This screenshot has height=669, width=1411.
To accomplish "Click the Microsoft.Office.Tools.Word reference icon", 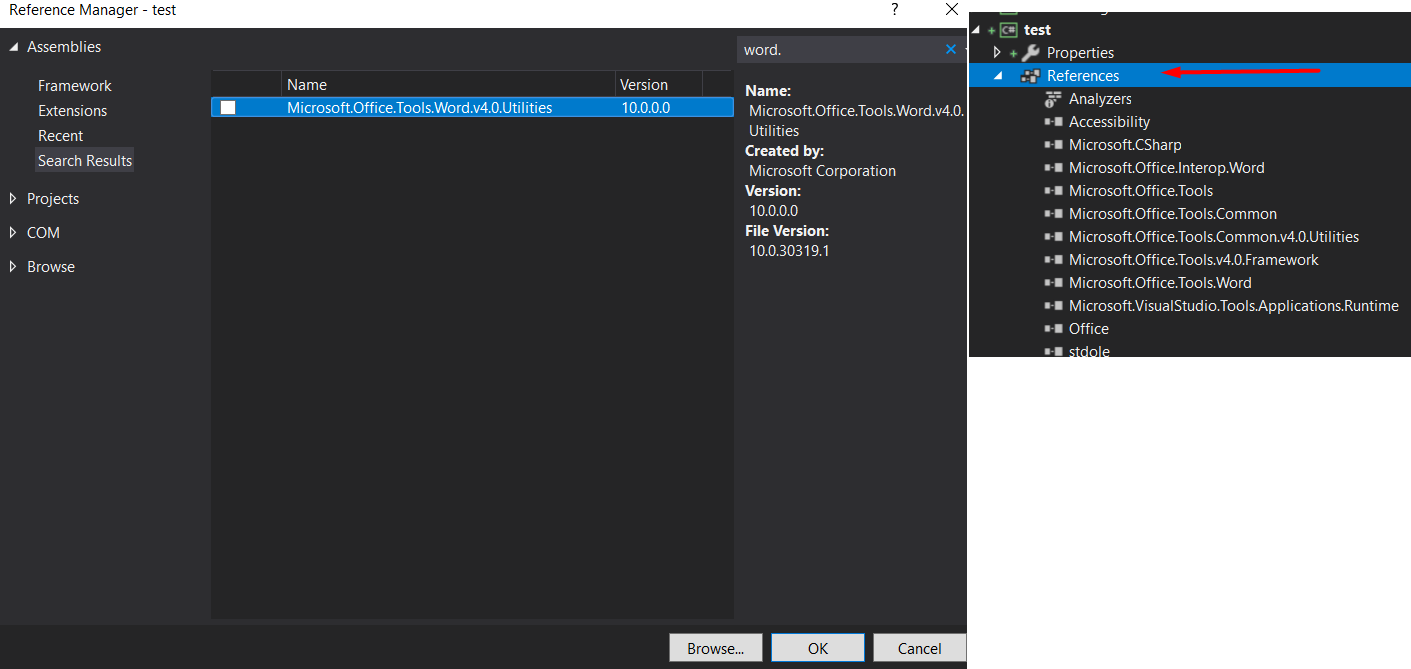I will [x=1053, y=283].
